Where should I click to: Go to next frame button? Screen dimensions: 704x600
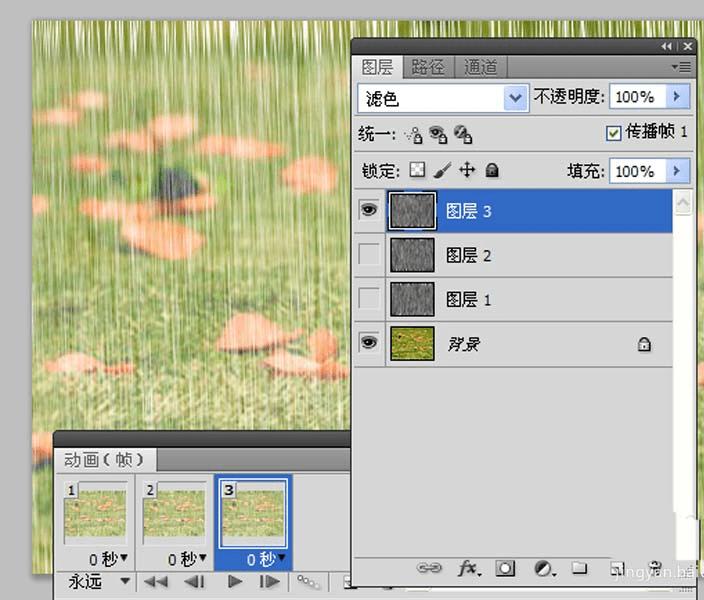tap(269, 582)
